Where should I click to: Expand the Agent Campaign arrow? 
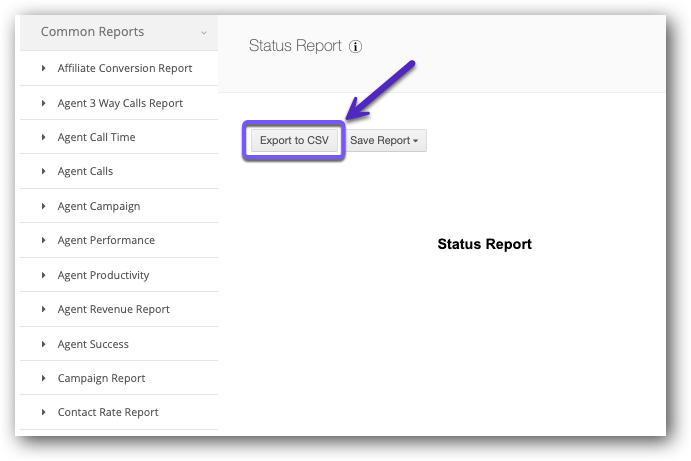coord(43,206)
